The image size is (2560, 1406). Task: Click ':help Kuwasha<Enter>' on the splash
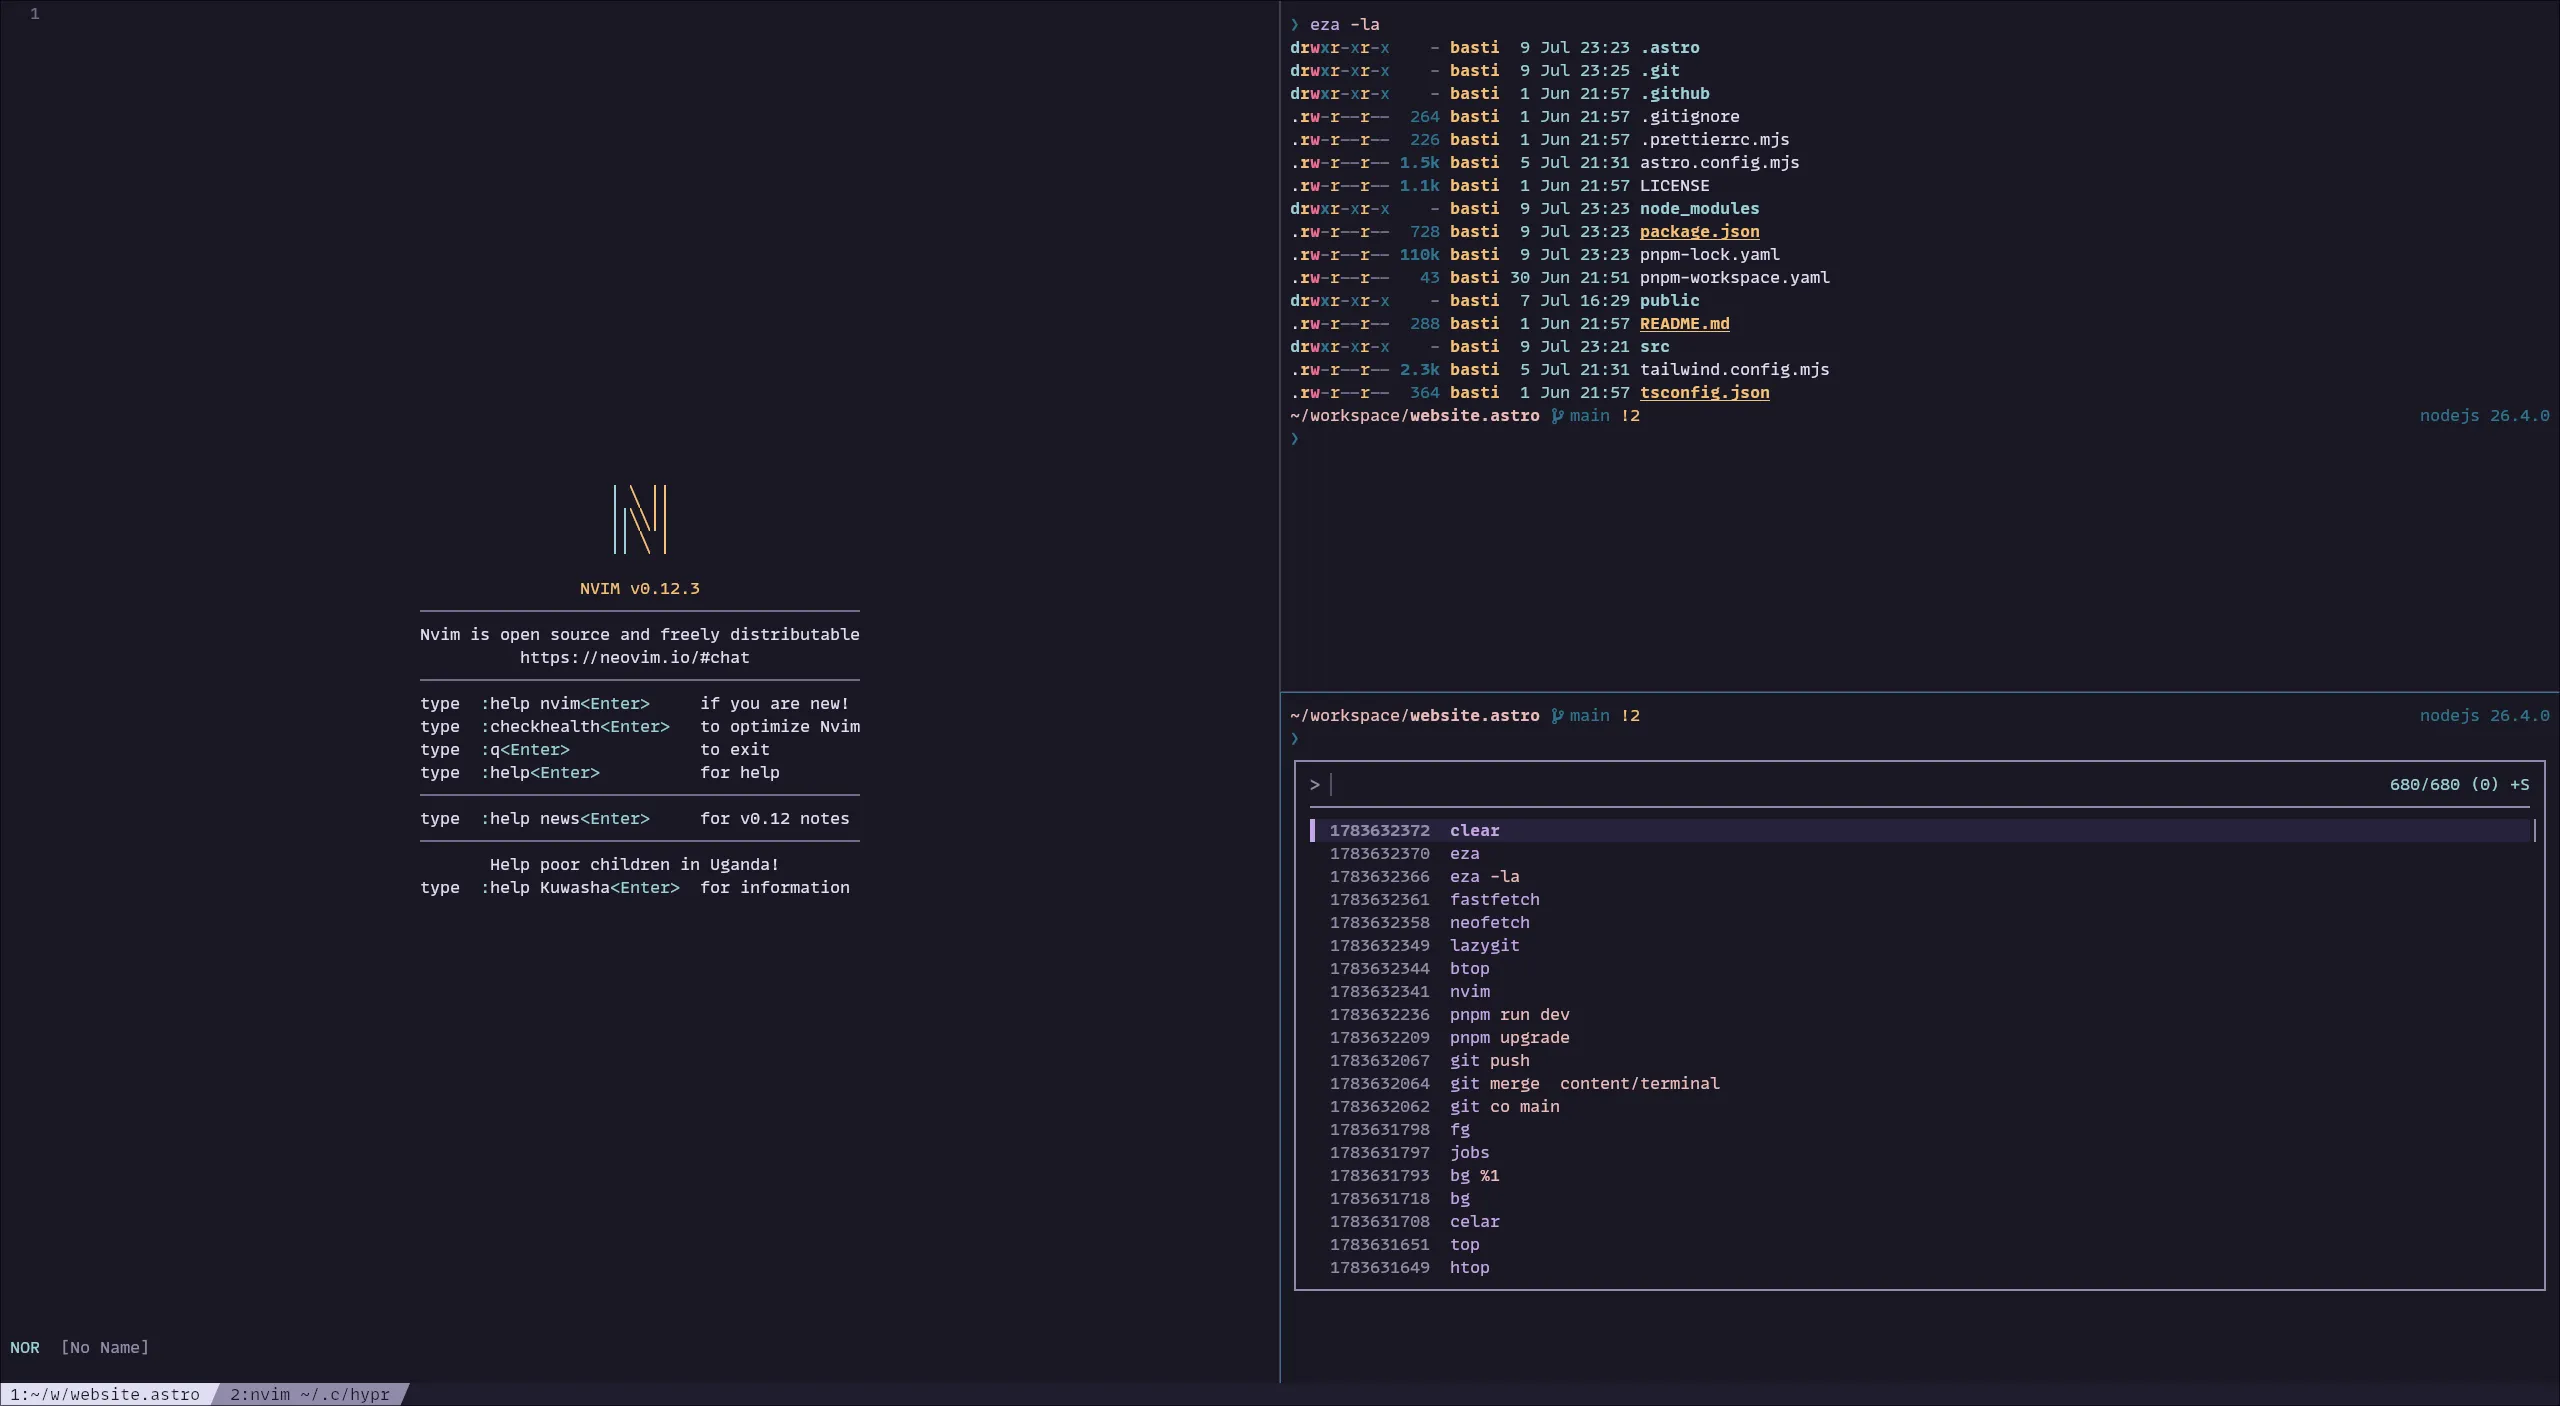click(x=579, y=888)
